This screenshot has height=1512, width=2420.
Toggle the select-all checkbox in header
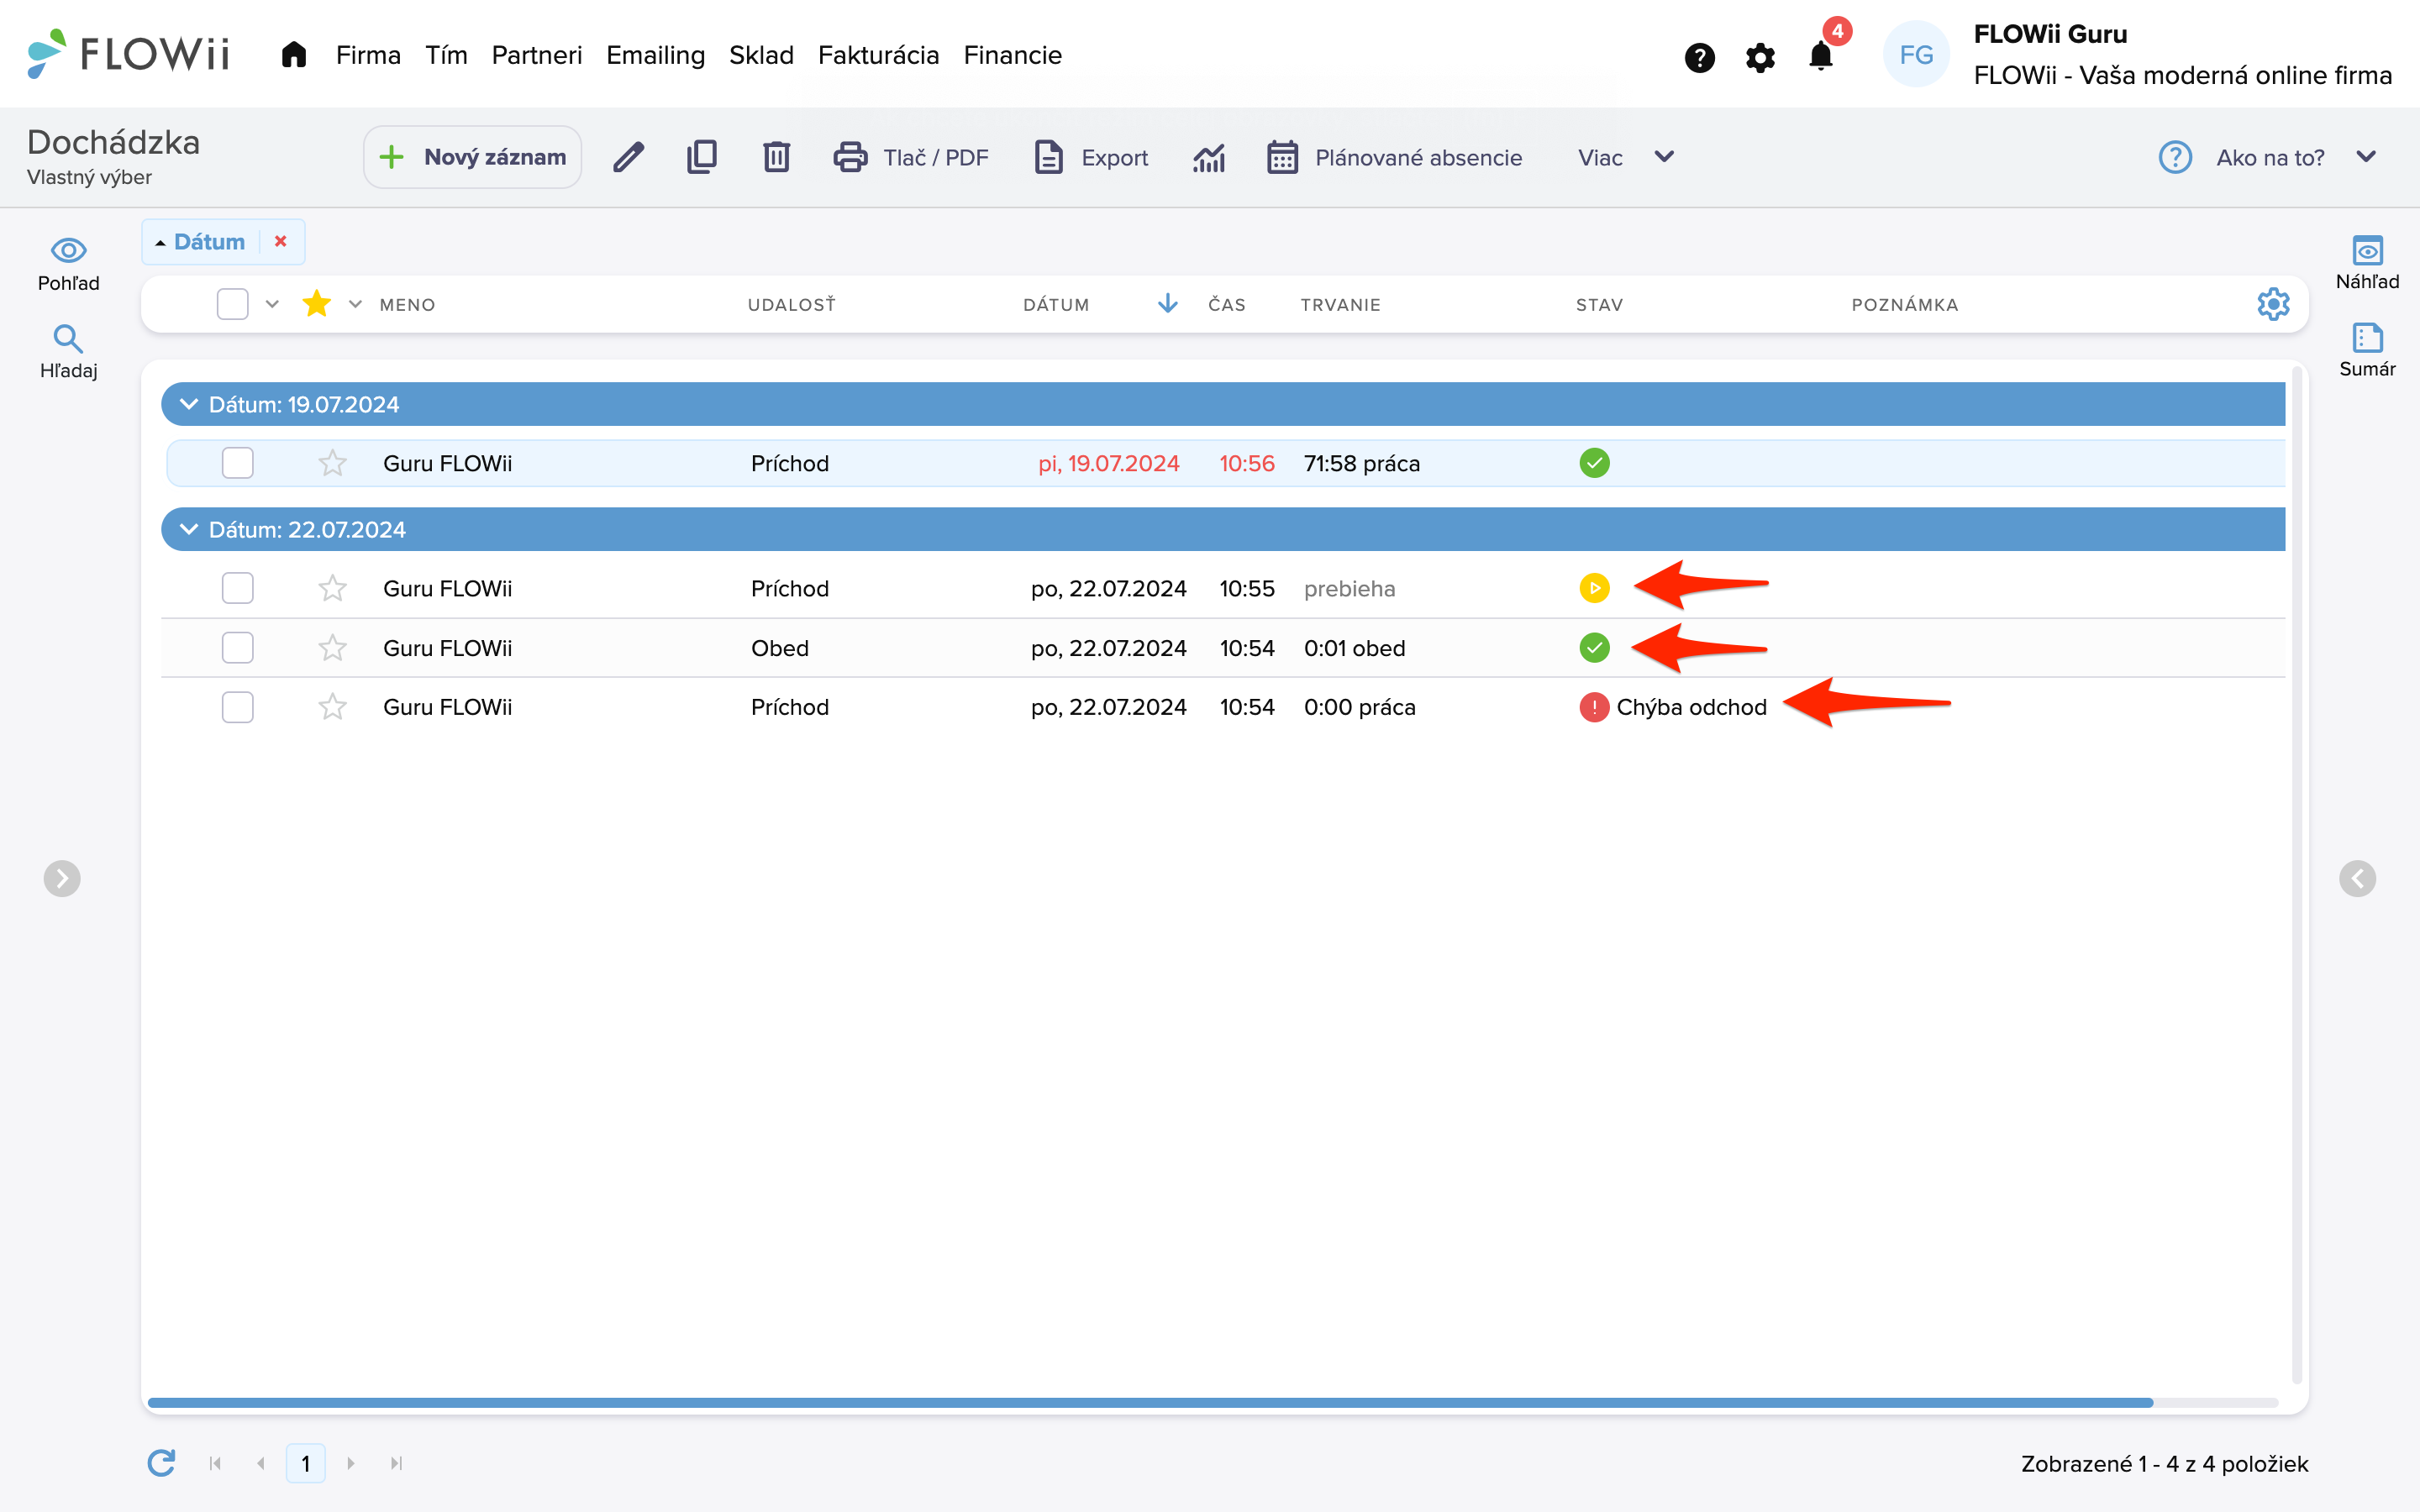(x=232, y=304)
